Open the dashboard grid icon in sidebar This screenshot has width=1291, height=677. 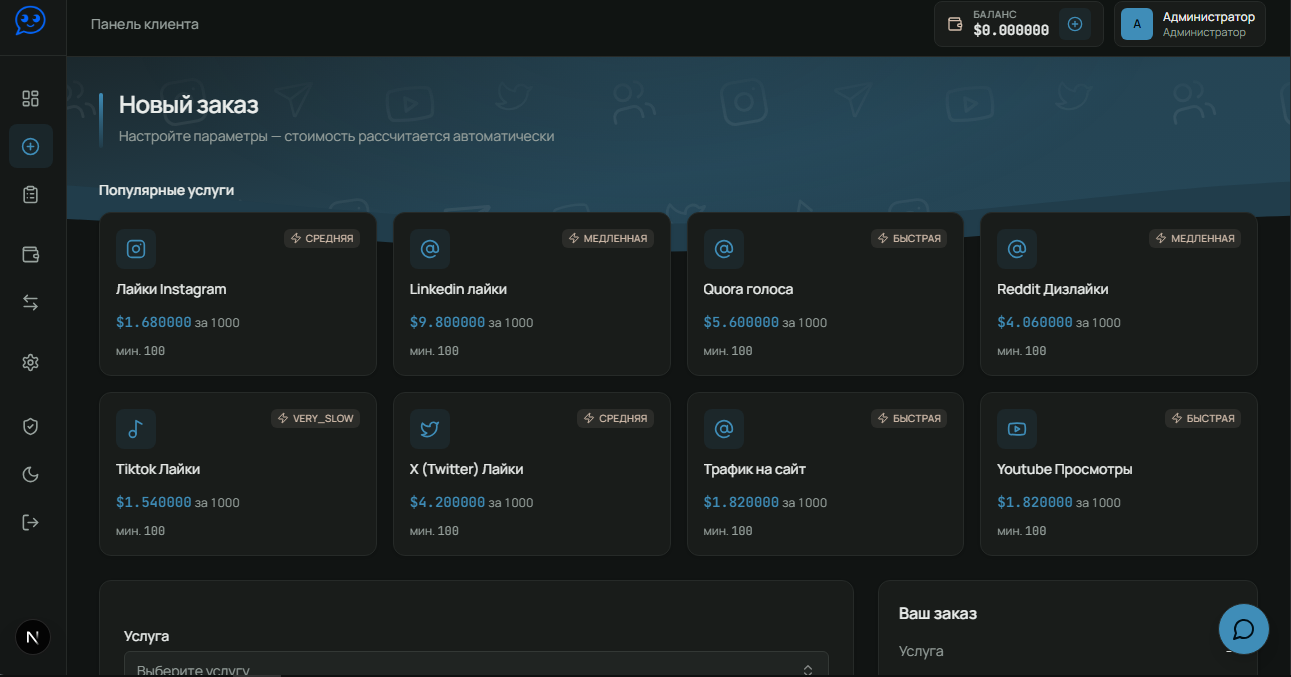pos(30,98)
